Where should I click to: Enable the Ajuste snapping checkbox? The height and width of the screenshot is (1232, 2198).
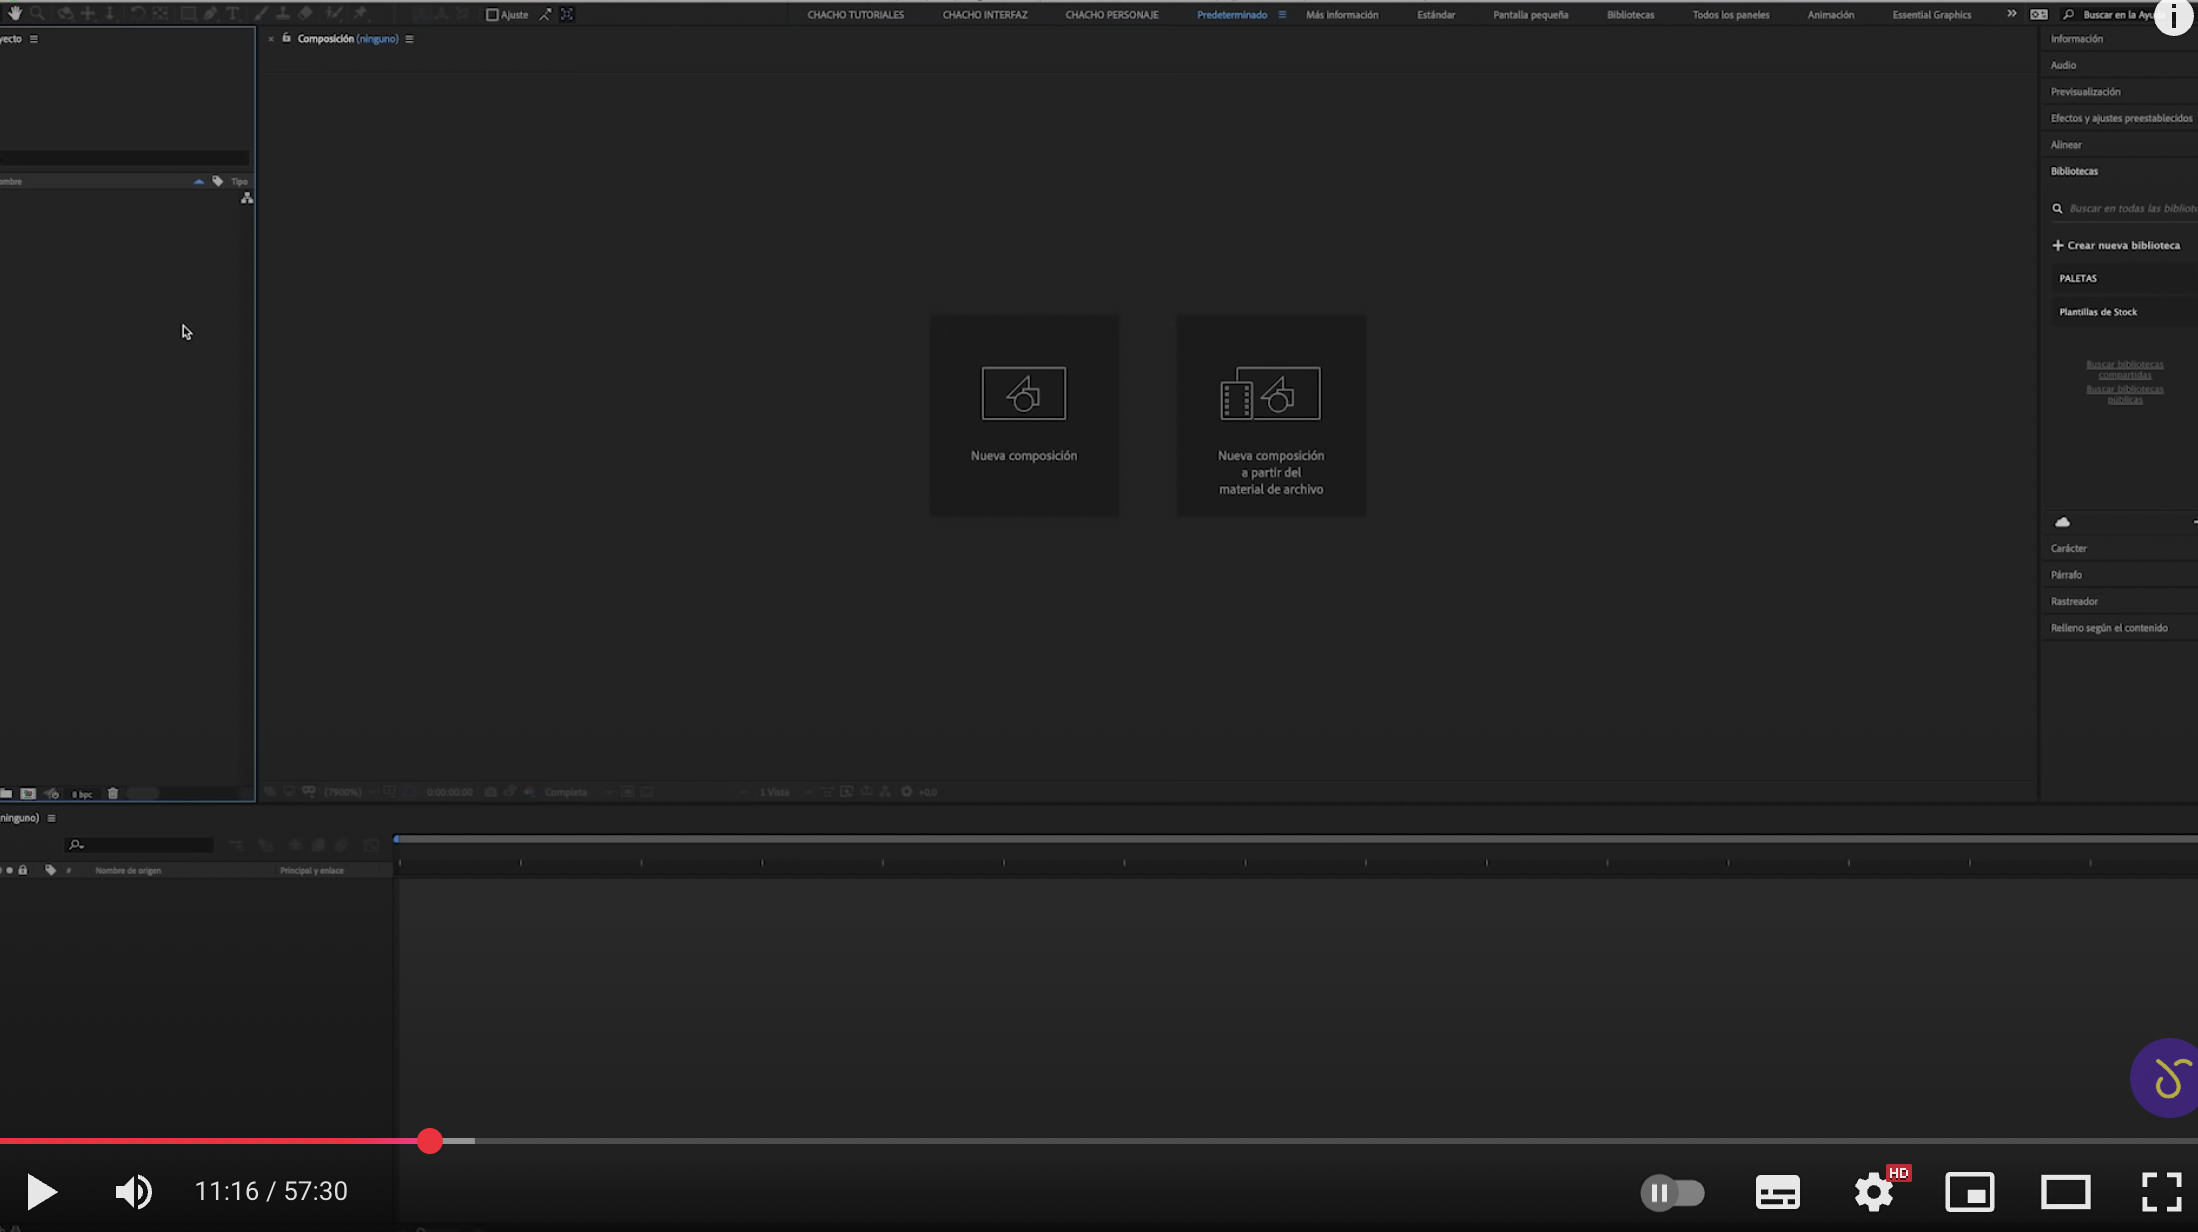click(x=492, y=14)
